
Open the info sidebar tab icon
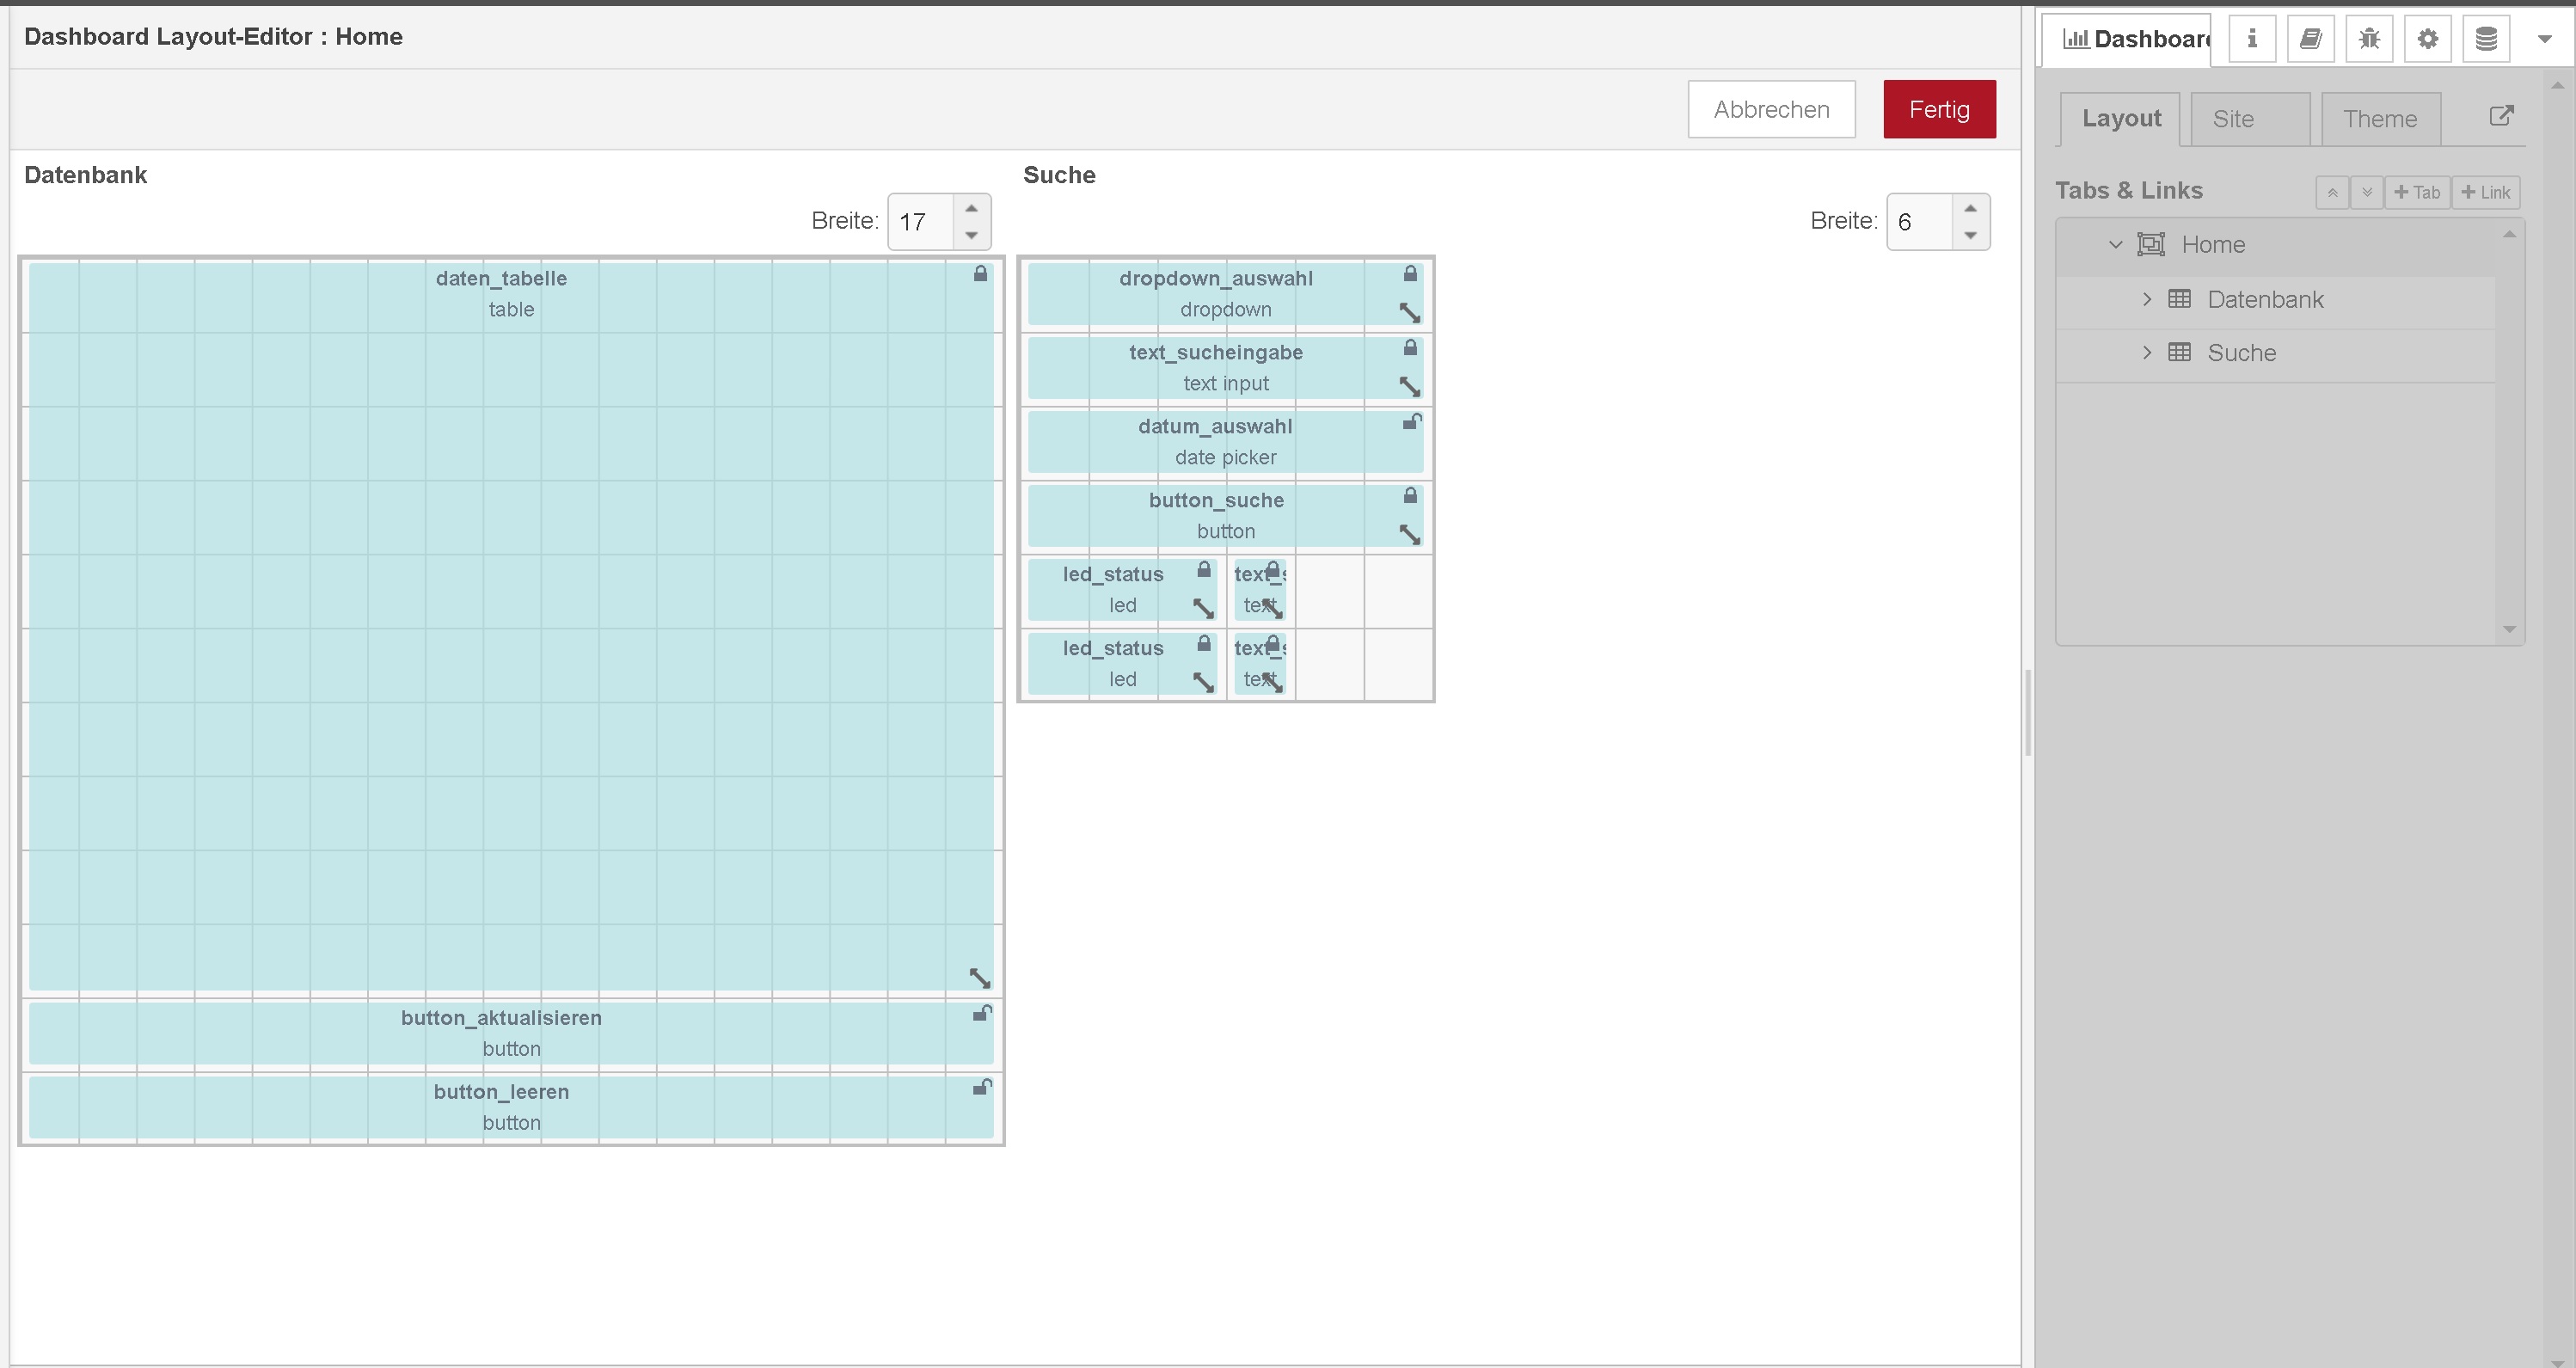click(x=2251, y=39)
